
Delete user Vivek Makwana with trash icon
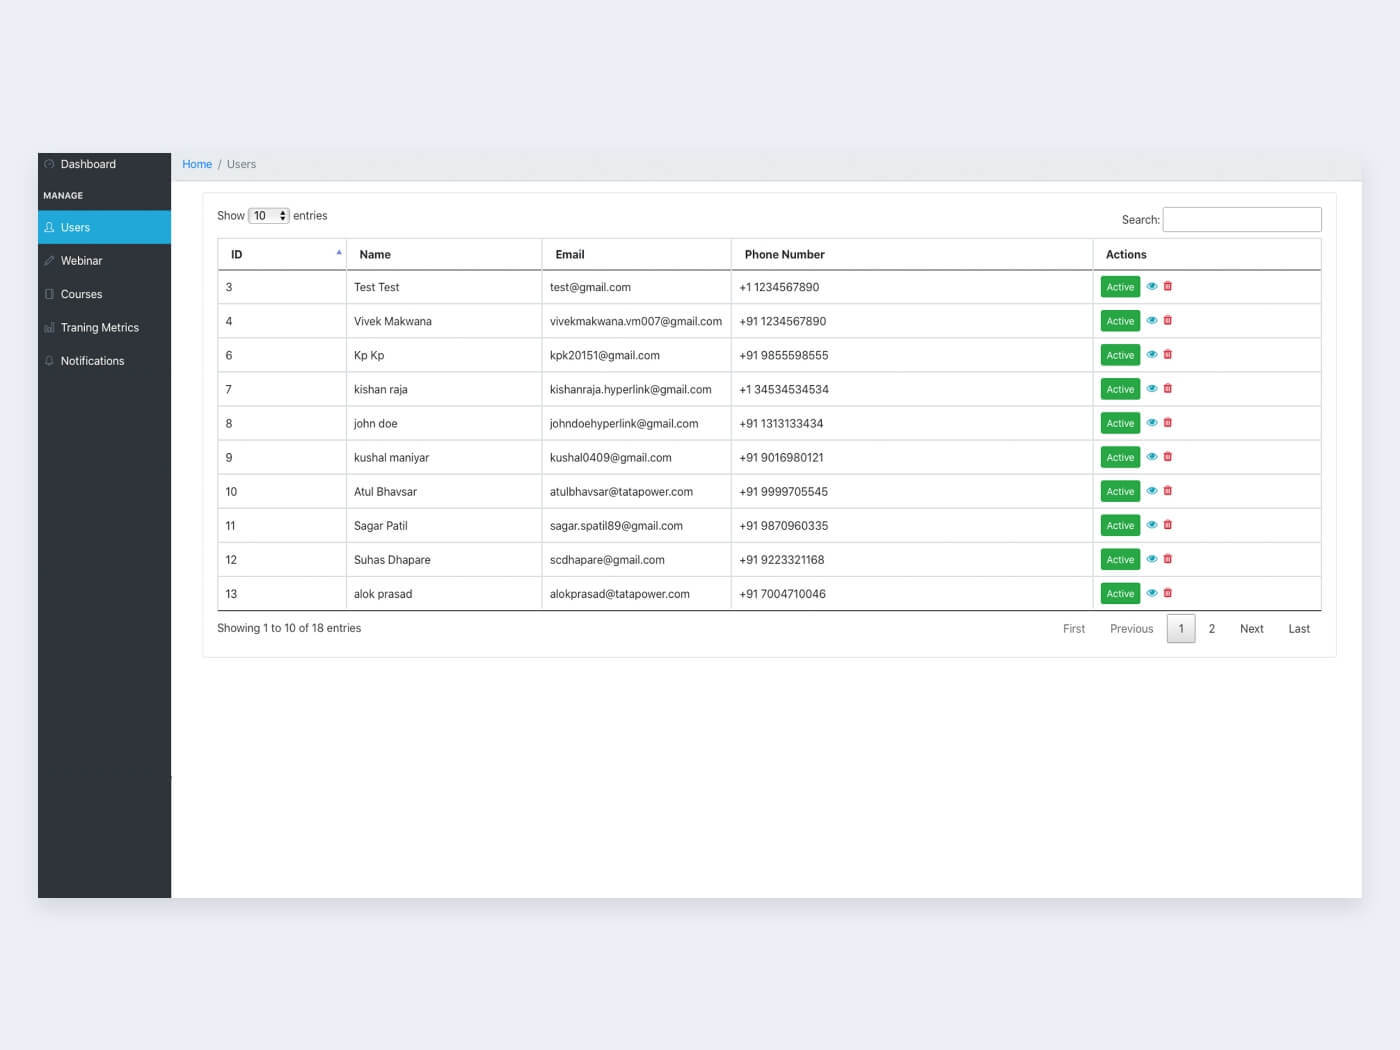click(x=1168, y=320)
